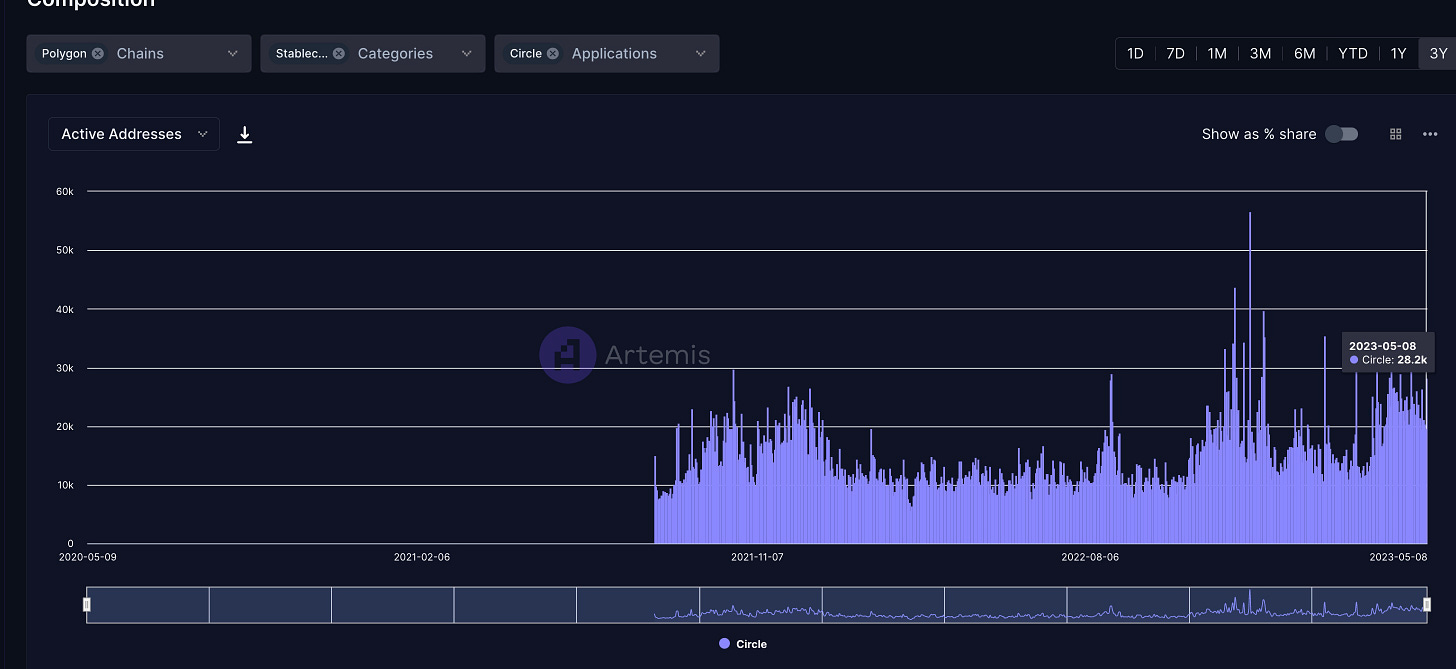1456x669 pixels.
Task: Remove the Polygon chain filter chip
Action: pos(97,54)
